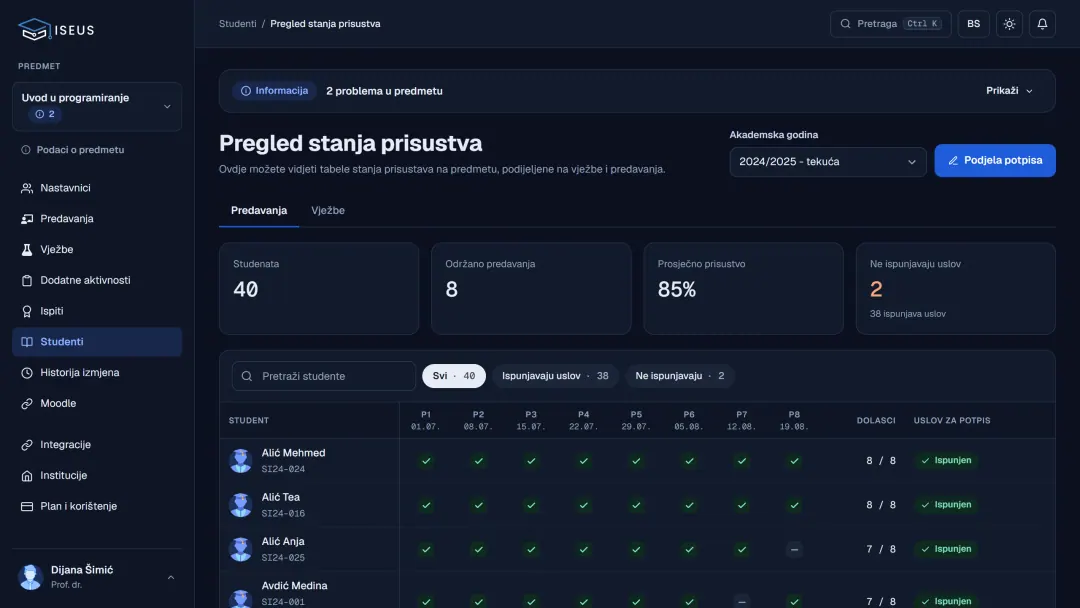Toggle Alić Mehmed's P8 attendance check

tap(794, 461)
